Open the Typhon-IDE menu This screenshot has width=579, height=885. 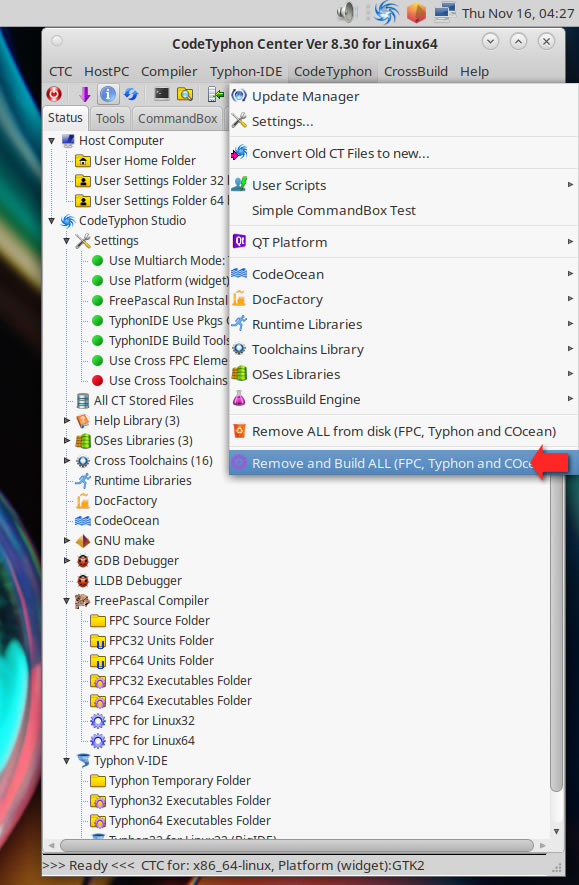tap(246, 72)
